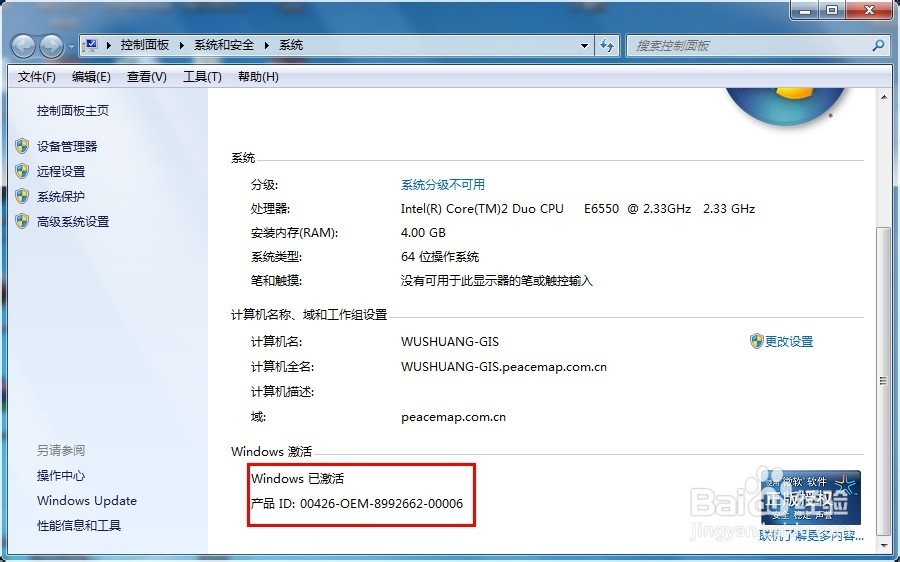This screenshot has width=900, height=562.
Task: Click the magnifier search icon
Action: (x=878, y=45)
